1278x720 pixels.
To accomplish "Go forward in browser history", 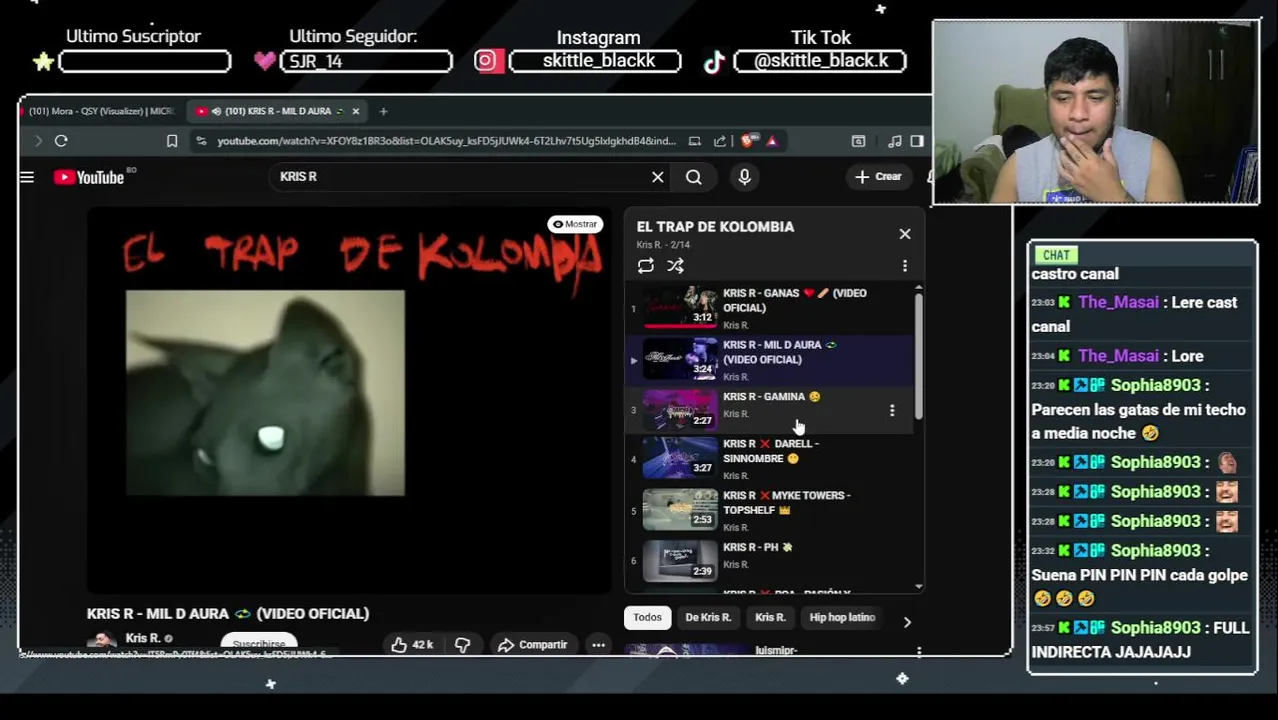I will coord(38,141).
